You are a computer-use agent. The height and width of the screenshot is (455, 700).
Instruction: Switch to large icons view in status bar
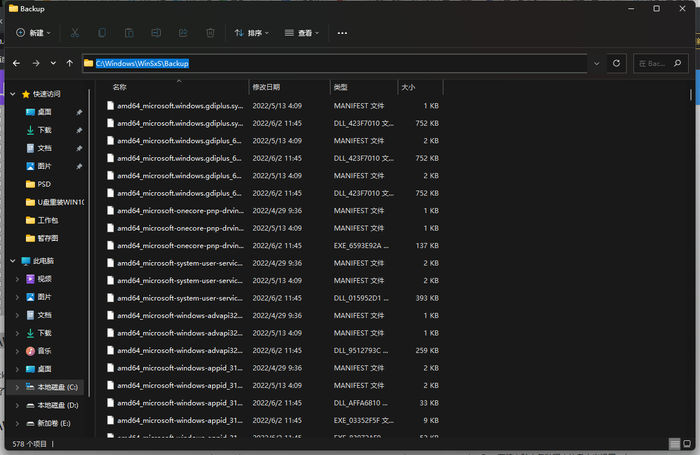pos(687,443)
